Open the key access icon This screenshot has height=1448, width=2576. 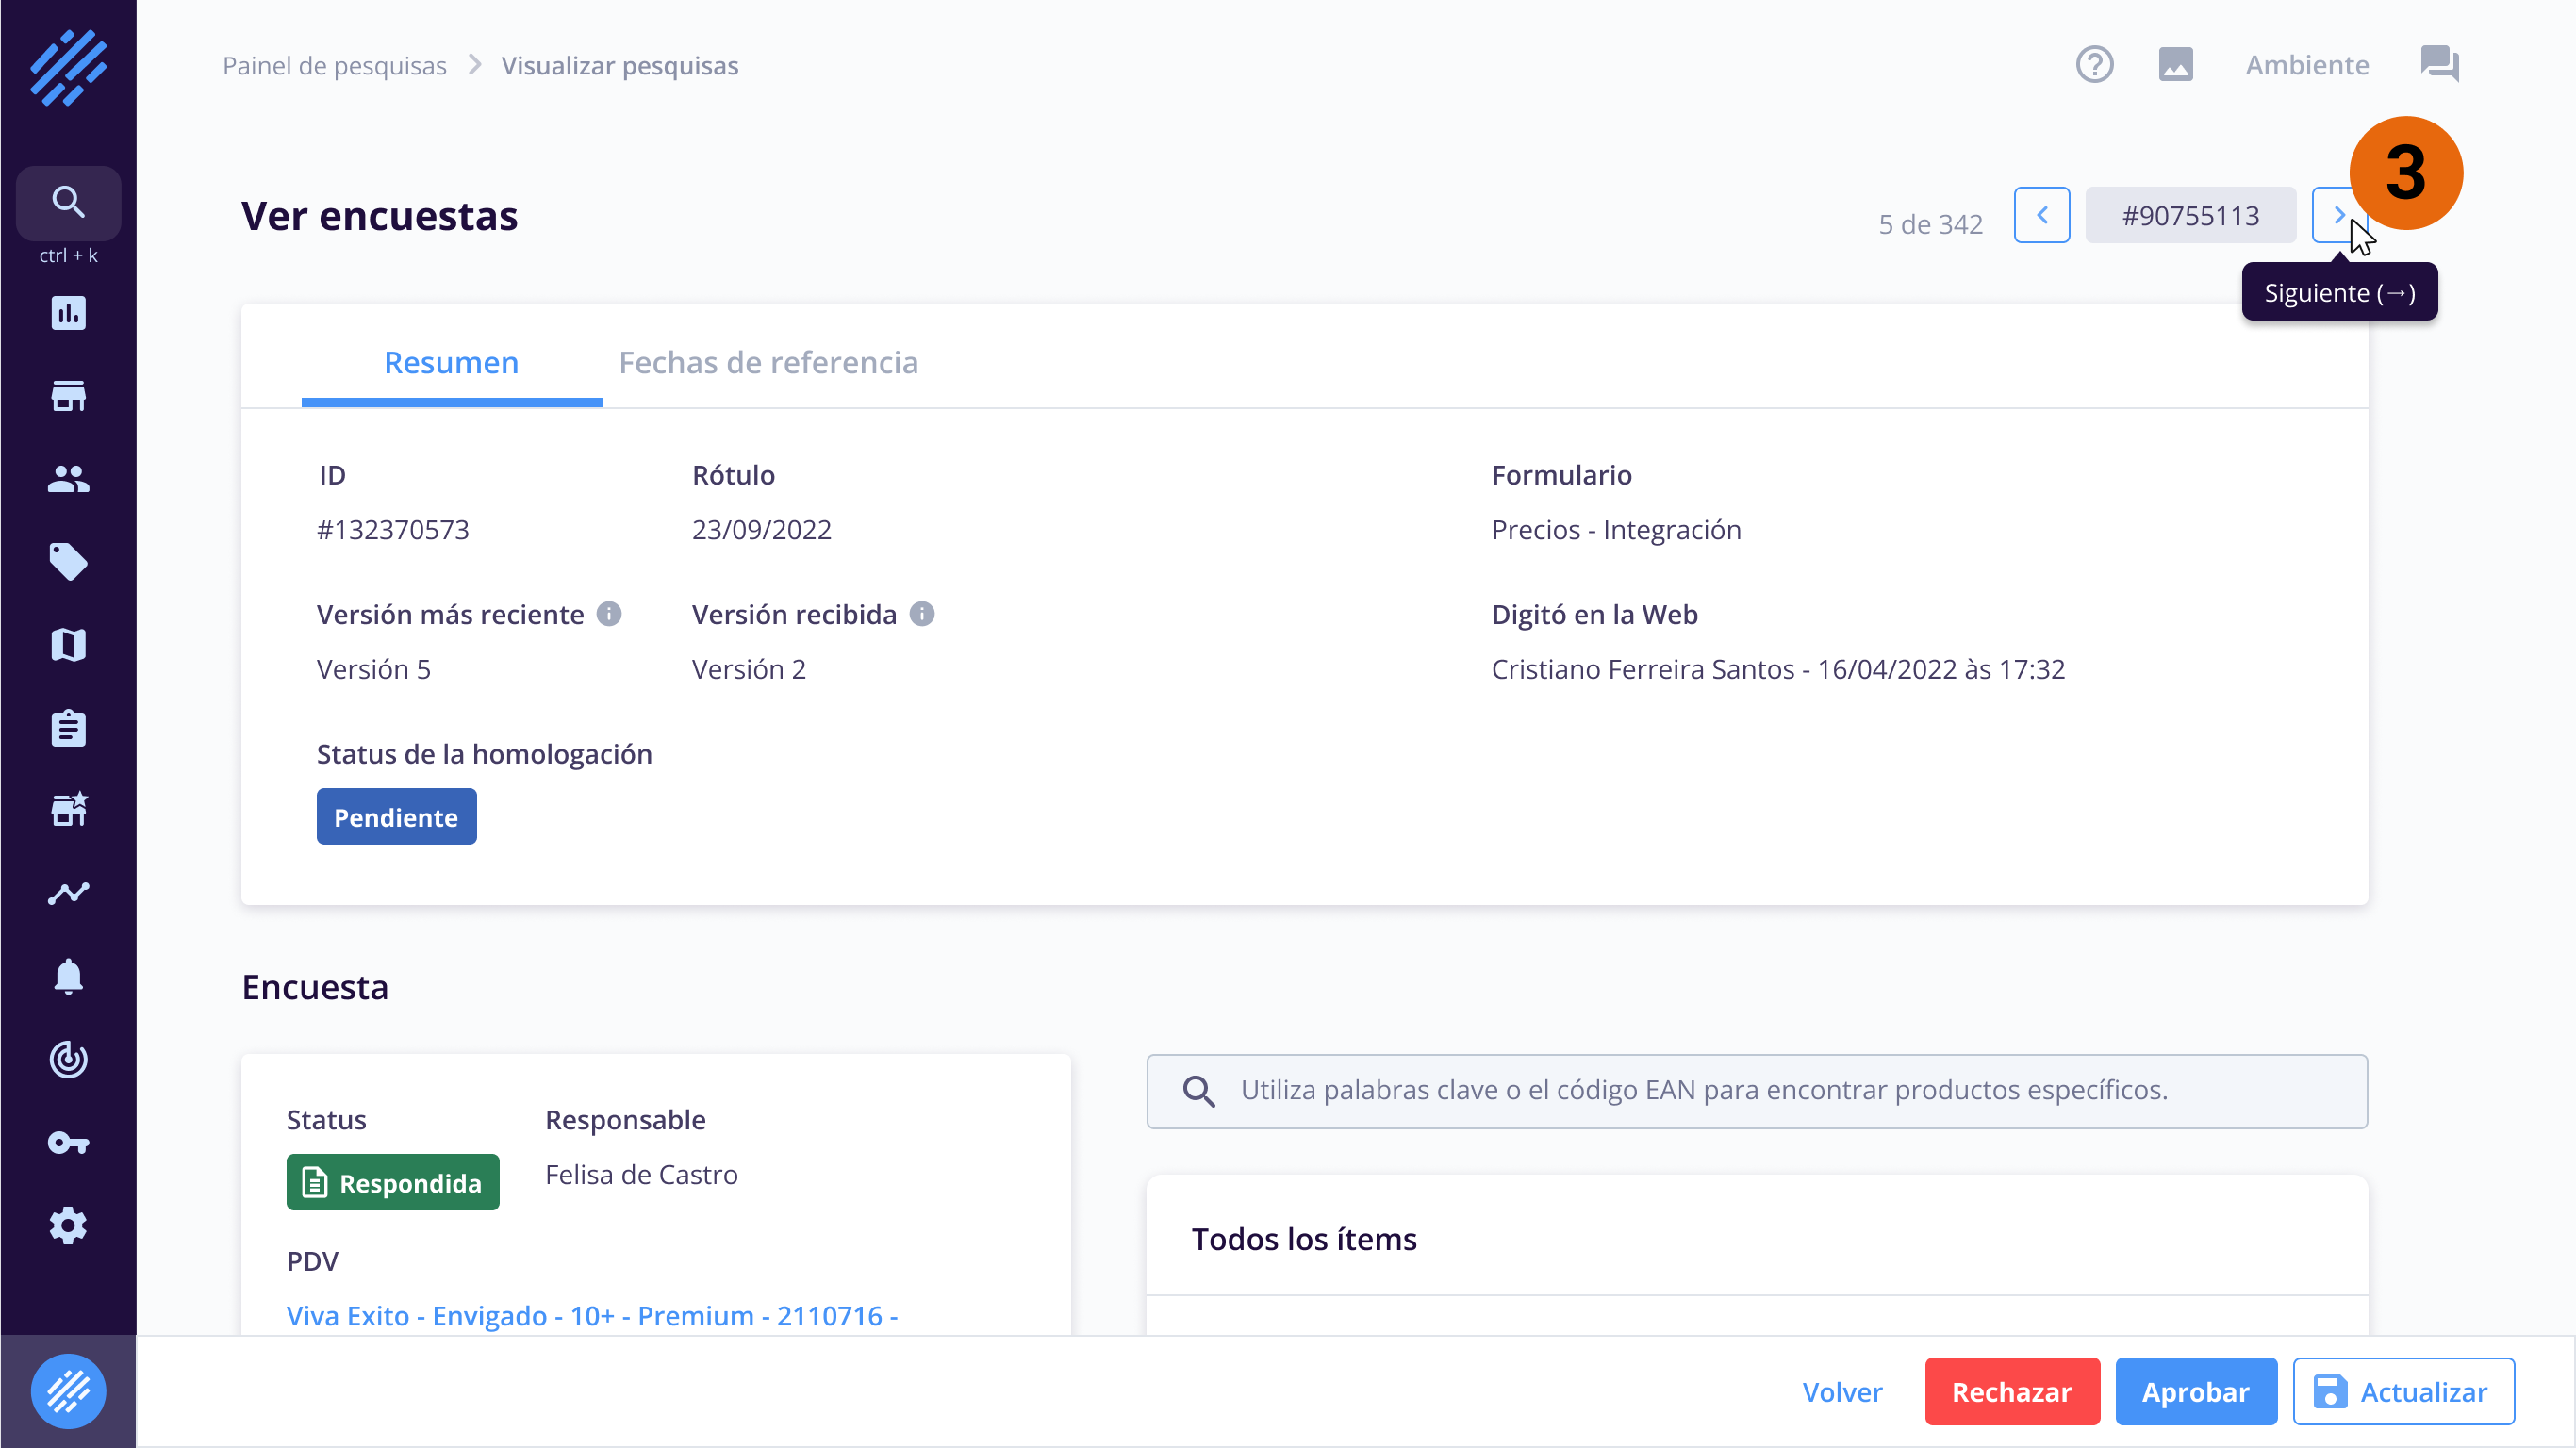point(68,1142)
